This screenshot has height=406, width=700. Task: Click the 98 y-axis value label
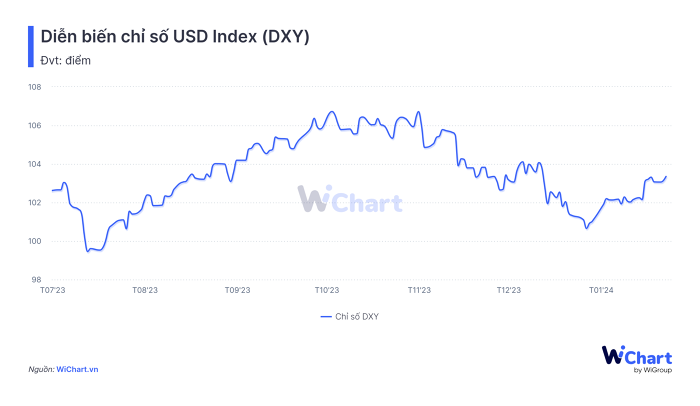[x=36, y=280]
